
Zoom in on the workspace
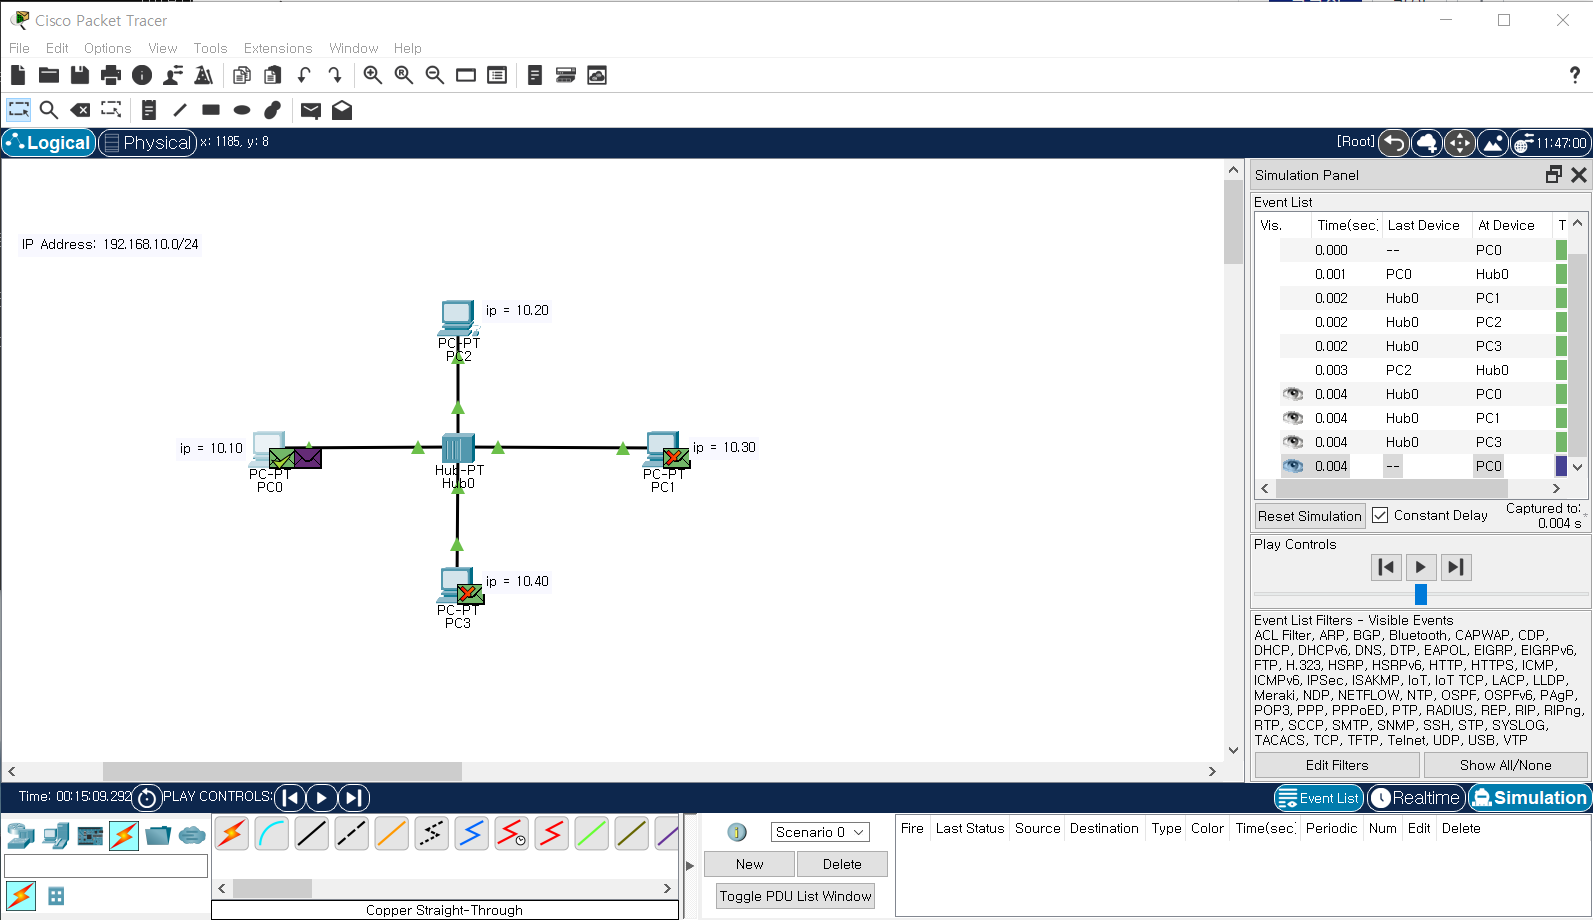373,75
